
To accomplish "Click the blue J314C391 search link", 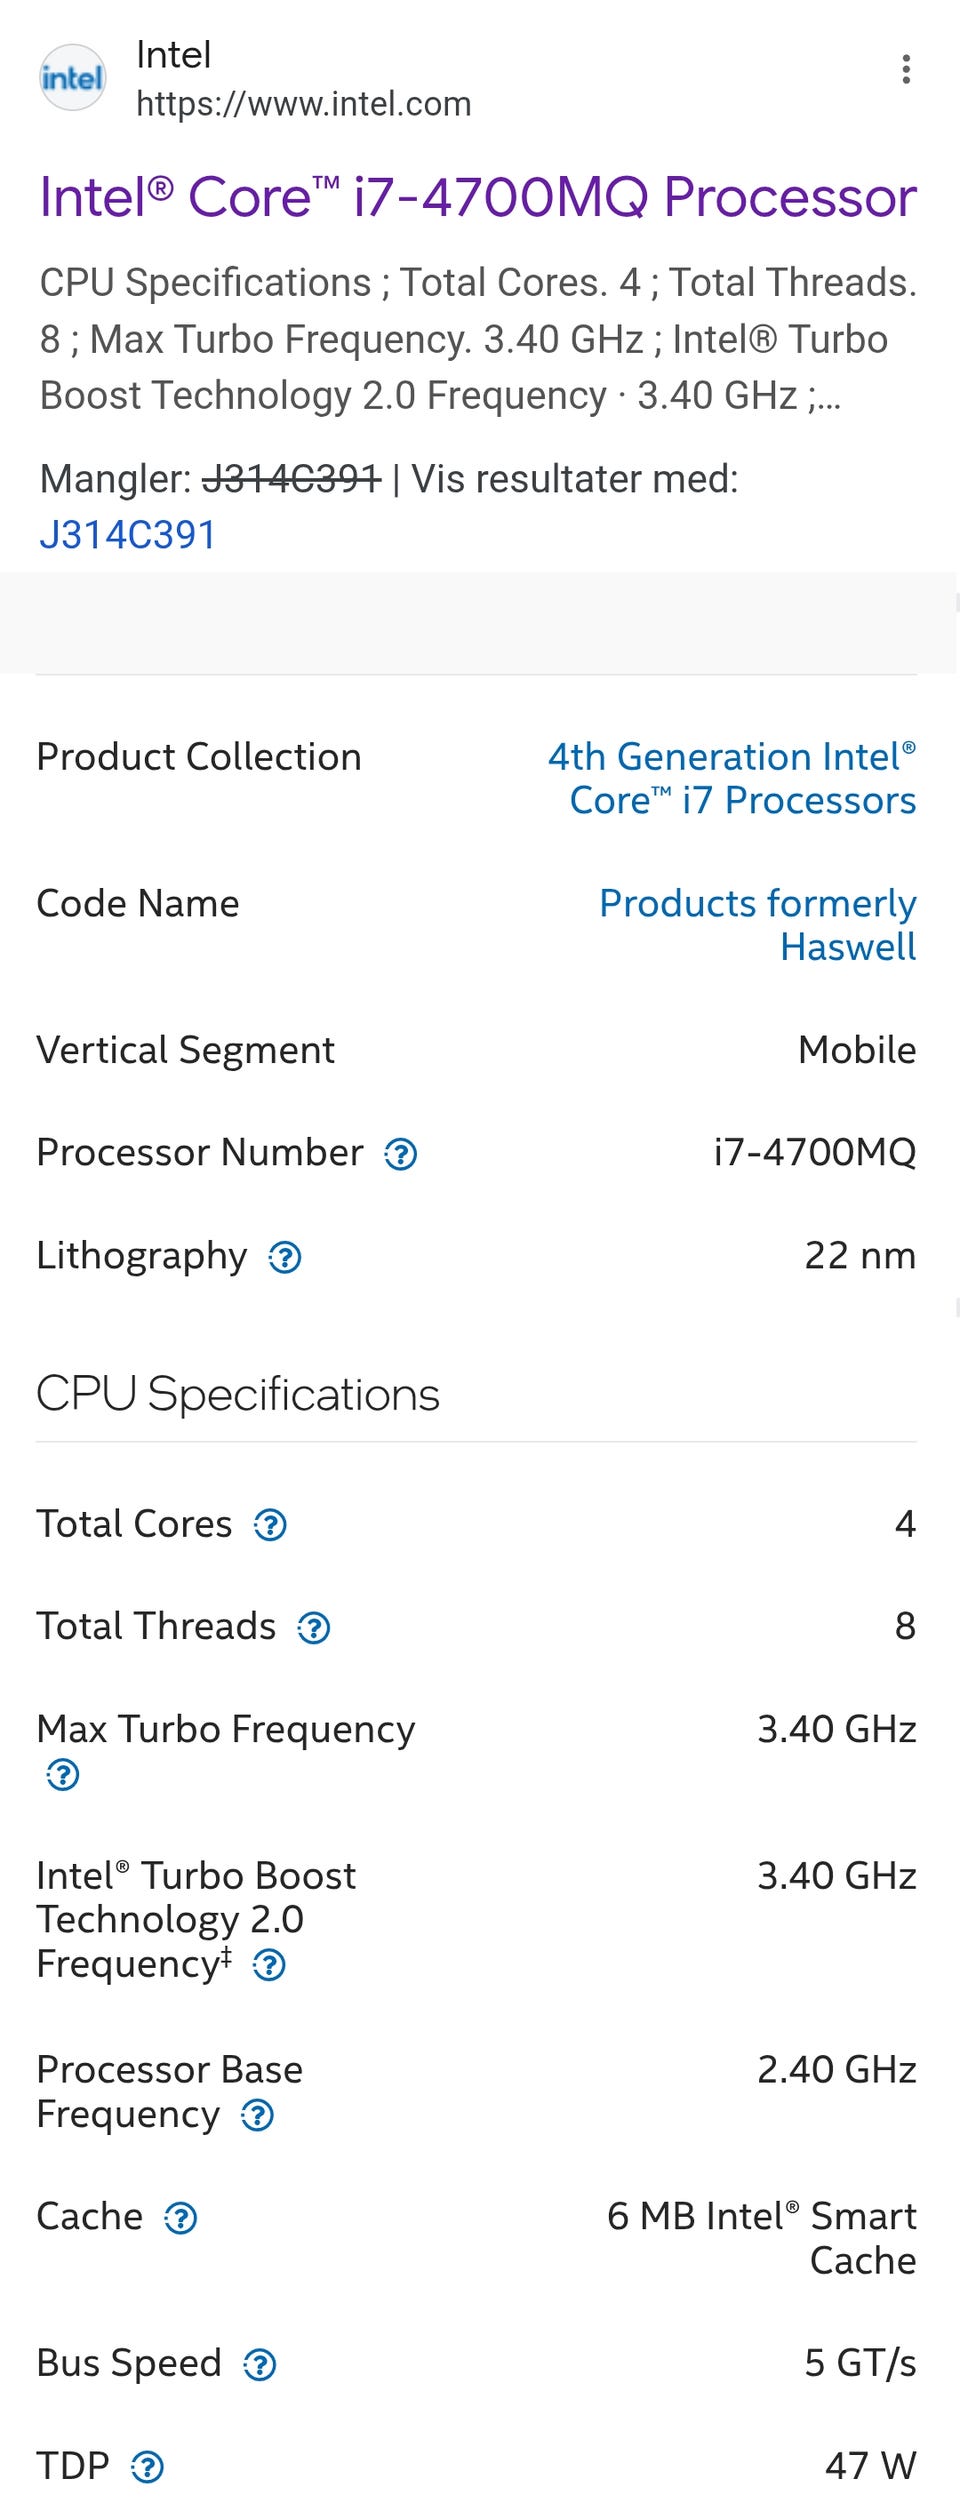I will point(128,535).
